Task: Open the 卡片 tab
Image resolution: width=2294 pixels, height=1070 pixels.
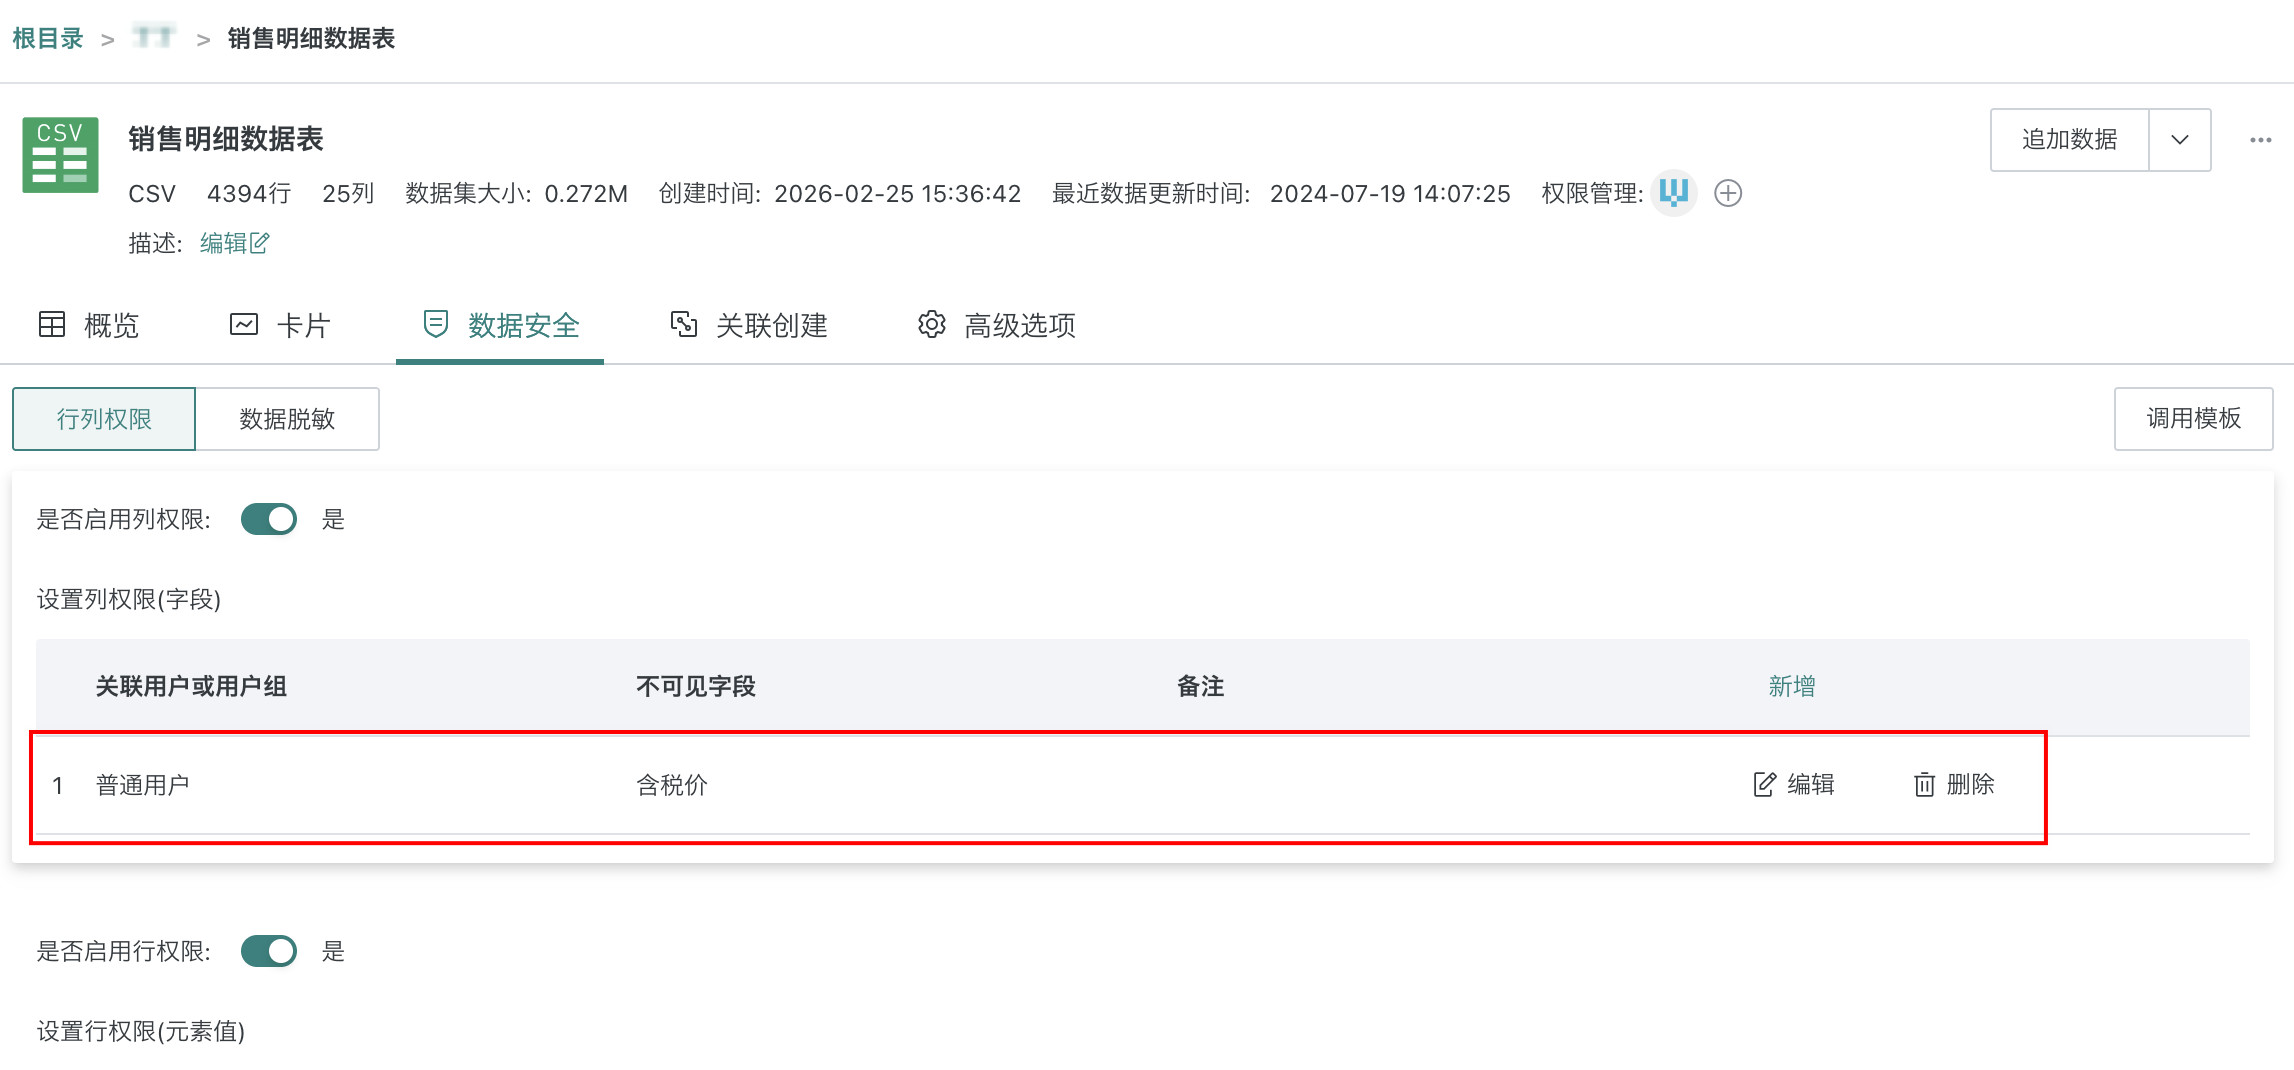Action: (280, 325)
